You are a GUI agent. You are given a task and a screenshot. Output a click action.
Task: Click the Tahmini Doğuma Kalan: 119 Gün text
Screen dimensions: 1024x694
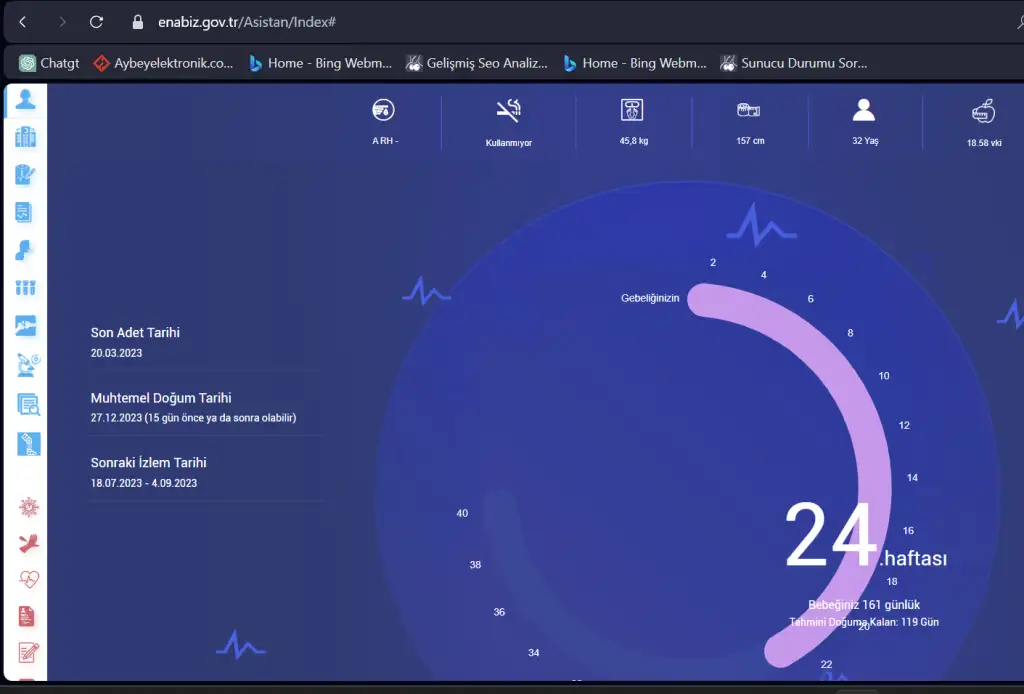864,622
